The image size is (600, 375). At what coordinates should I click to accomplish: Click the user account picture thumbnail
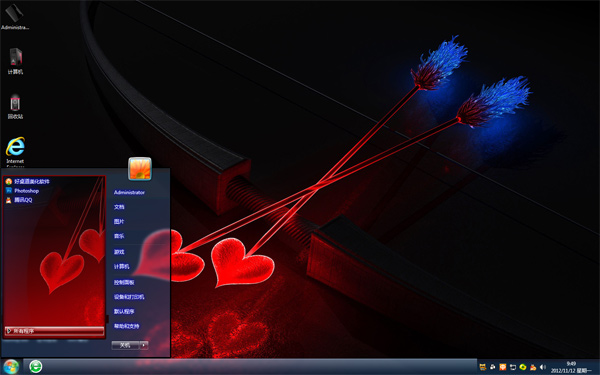(x=140, y=169)
